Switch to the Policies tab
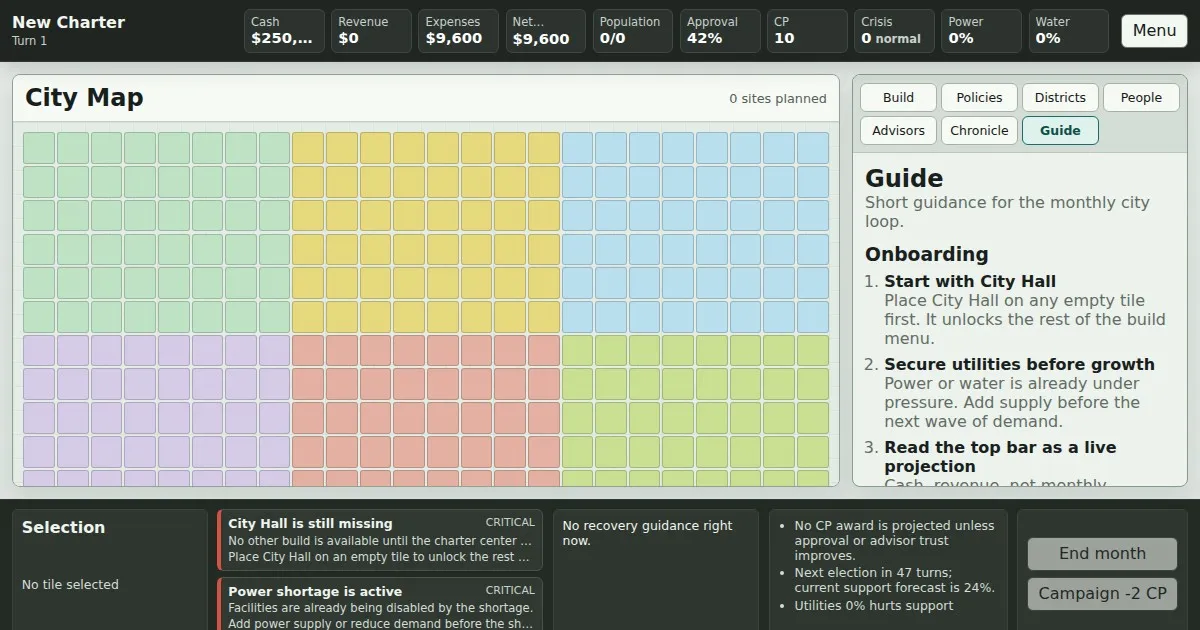 [979, 97]
